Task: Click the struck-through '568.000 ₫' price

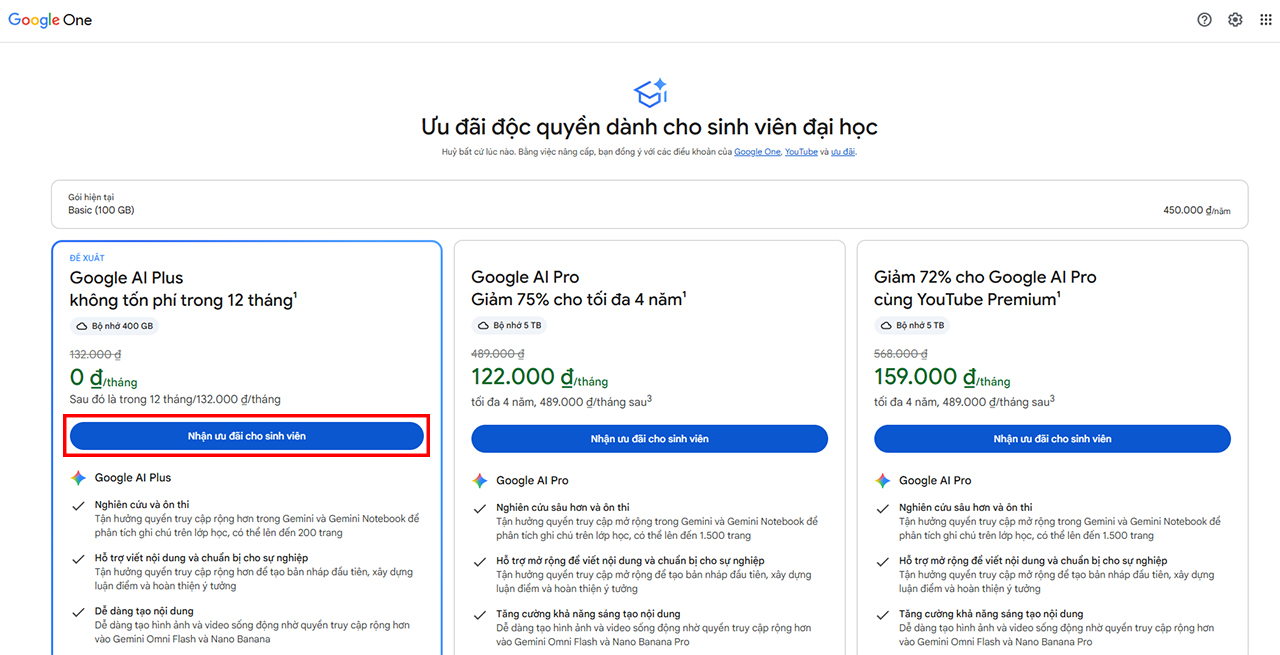Action: pos(900,354)
